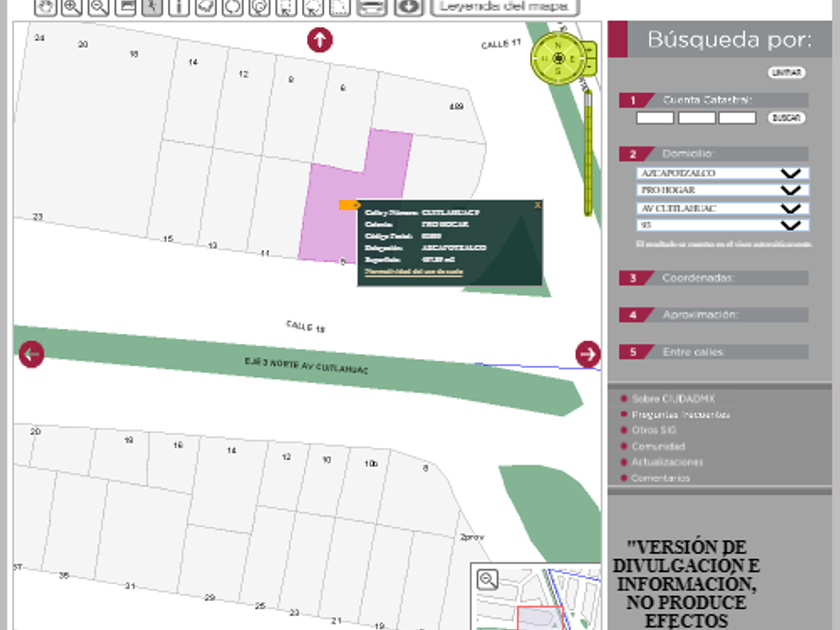Viewport: 840px width, 630px height.
Task: Click magnifier icon in overview minimap
Action: pos(488,579)
